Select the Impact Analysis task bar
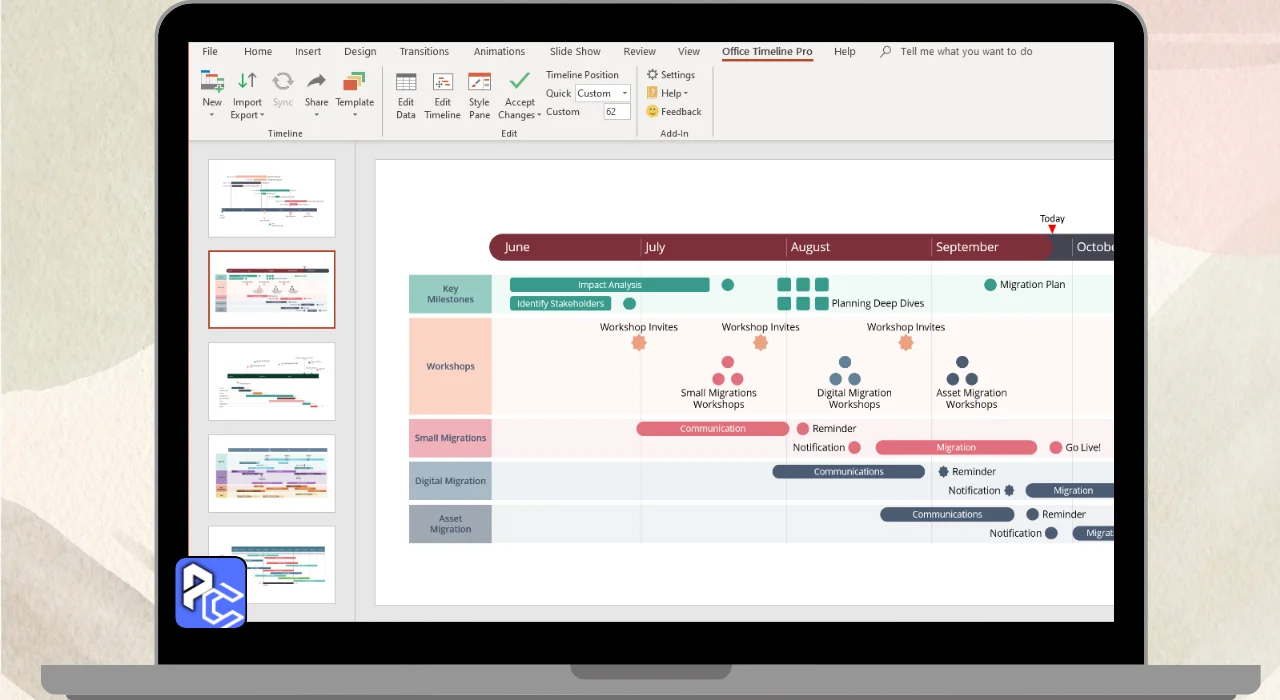 [x=609, y=285]
